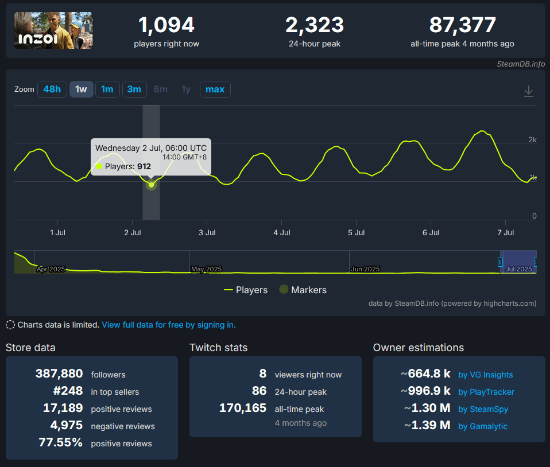Set chart zoom to max
This screenshot has width=550, height=467.
coord(215,89)
